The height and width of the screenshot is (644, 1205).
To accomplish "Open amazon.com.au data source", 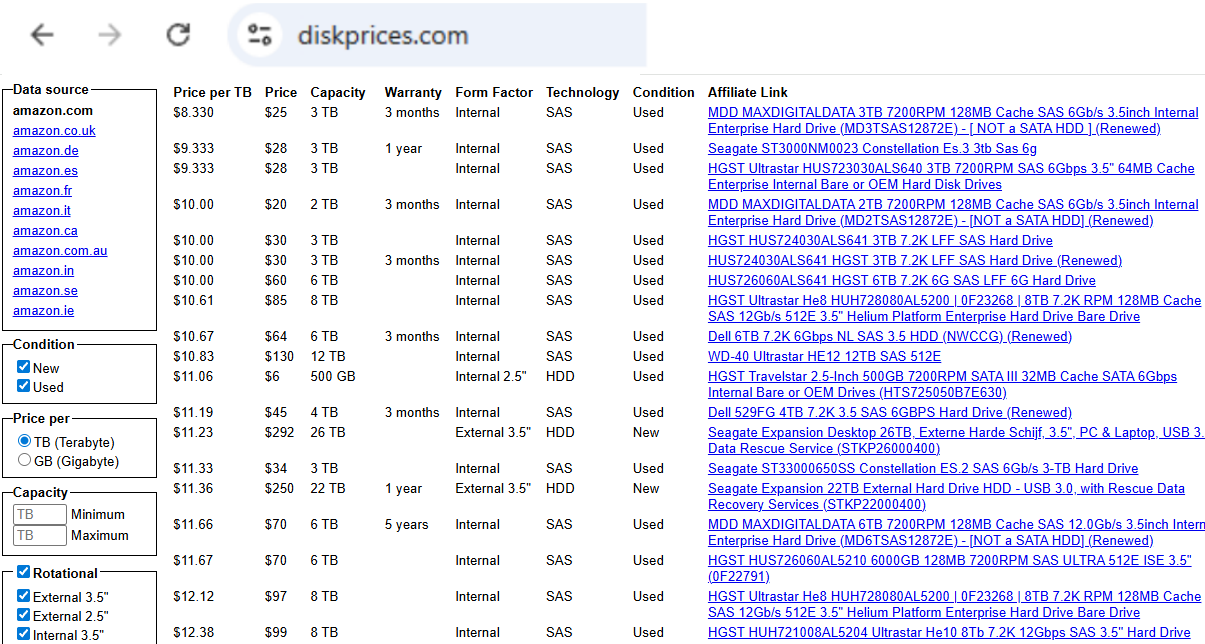I will click(60, 250).
